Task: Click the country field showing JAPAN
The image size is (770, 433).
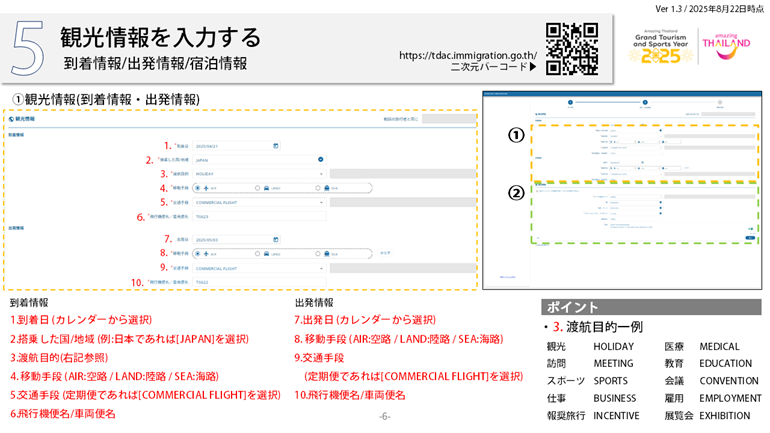Action: (259, 160)
